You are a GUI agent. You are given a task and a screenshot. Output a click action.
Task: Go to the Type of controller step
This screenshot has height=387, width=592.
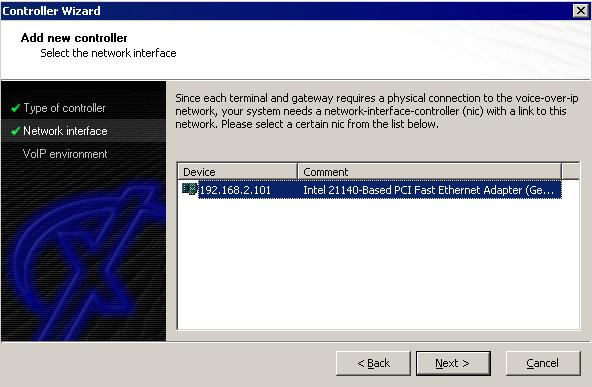[64, 108]
